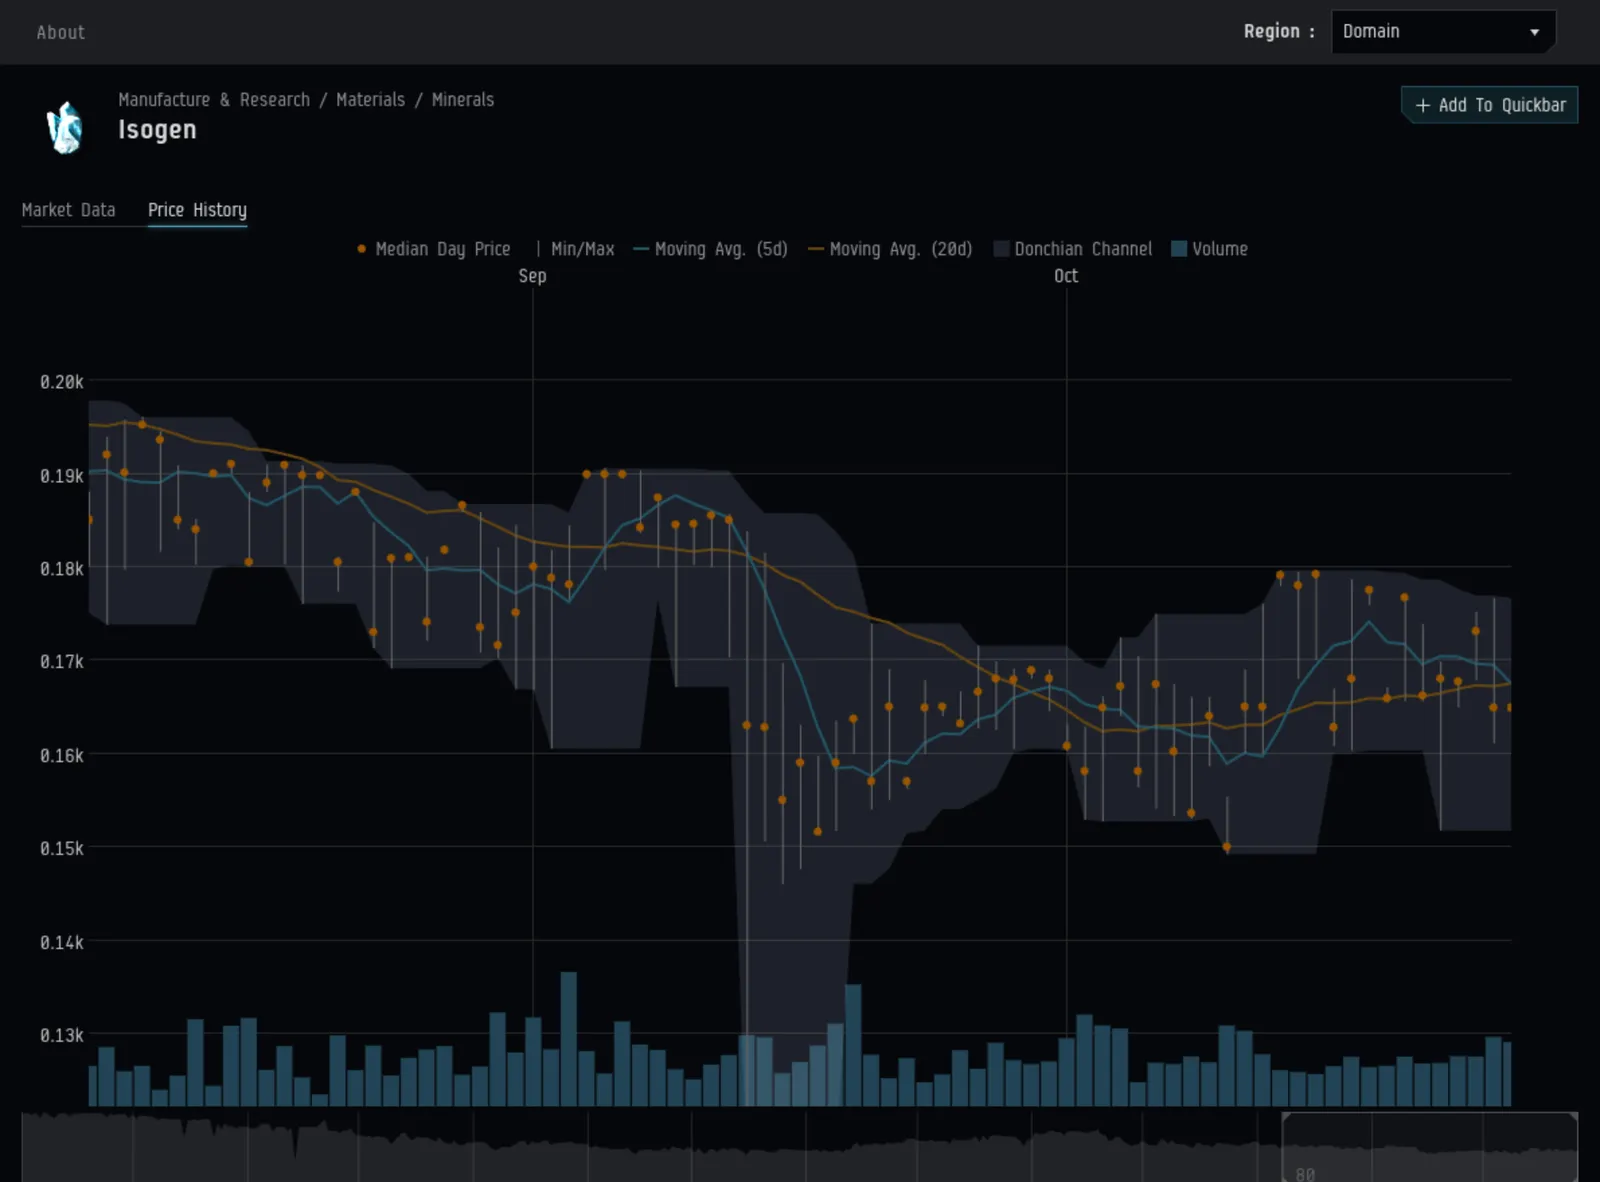This screenshot has height=1182, width=1600.
Task: Select the Price History tab
Action: point(197,210)
